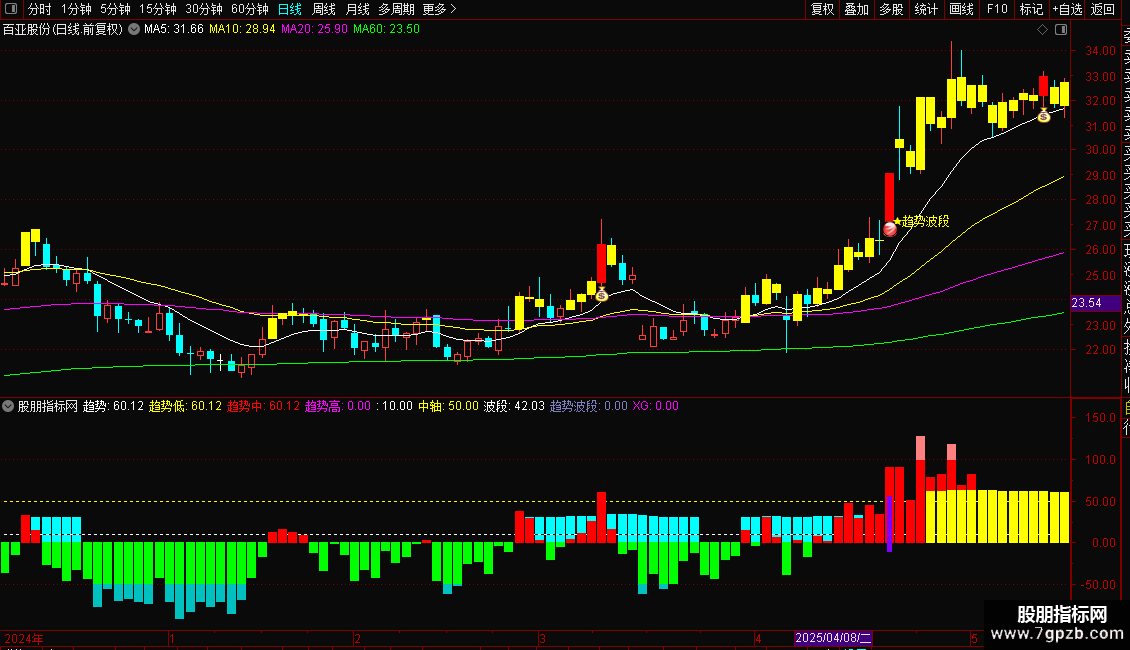Click the MA60: 23.50 value
The image size is (1130, 650).
[x=386, y=30]
